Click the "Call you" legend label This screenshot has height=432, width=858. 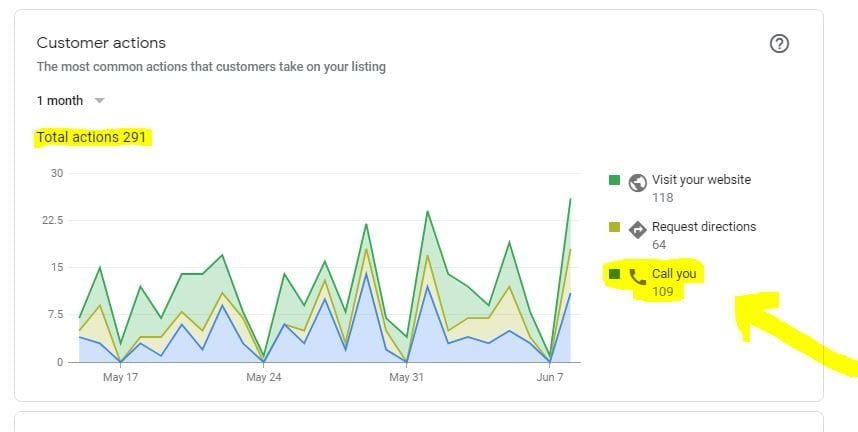674,274
